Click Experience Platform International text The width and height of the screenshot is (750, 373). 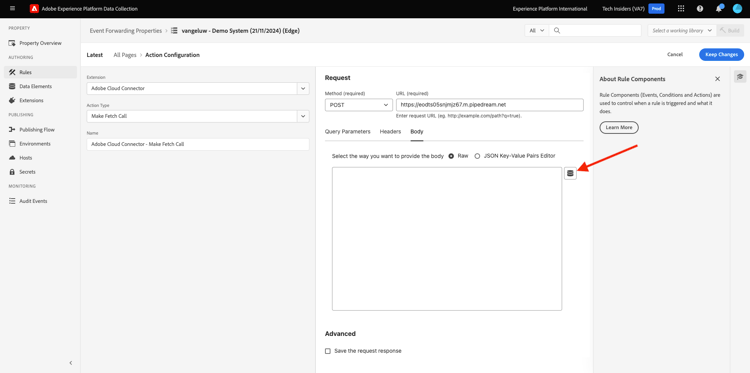point(550,9)
